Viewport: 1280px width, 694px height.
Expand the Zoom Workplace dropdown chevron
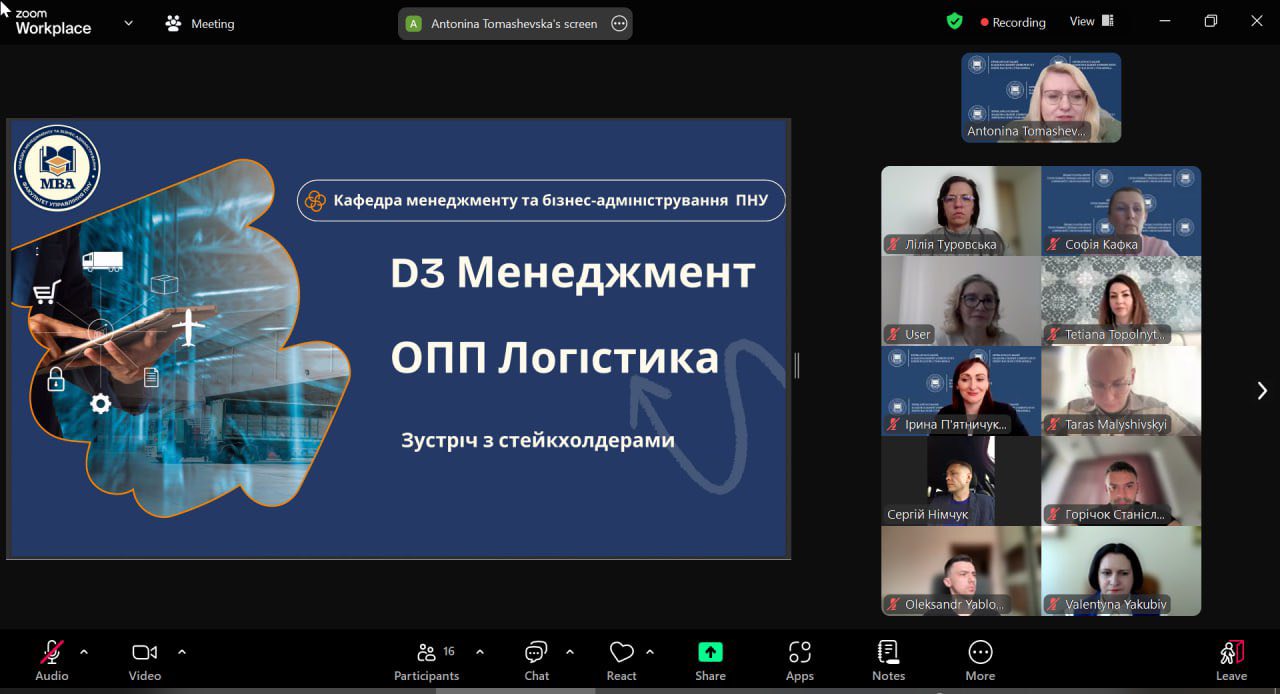[128, 23]
